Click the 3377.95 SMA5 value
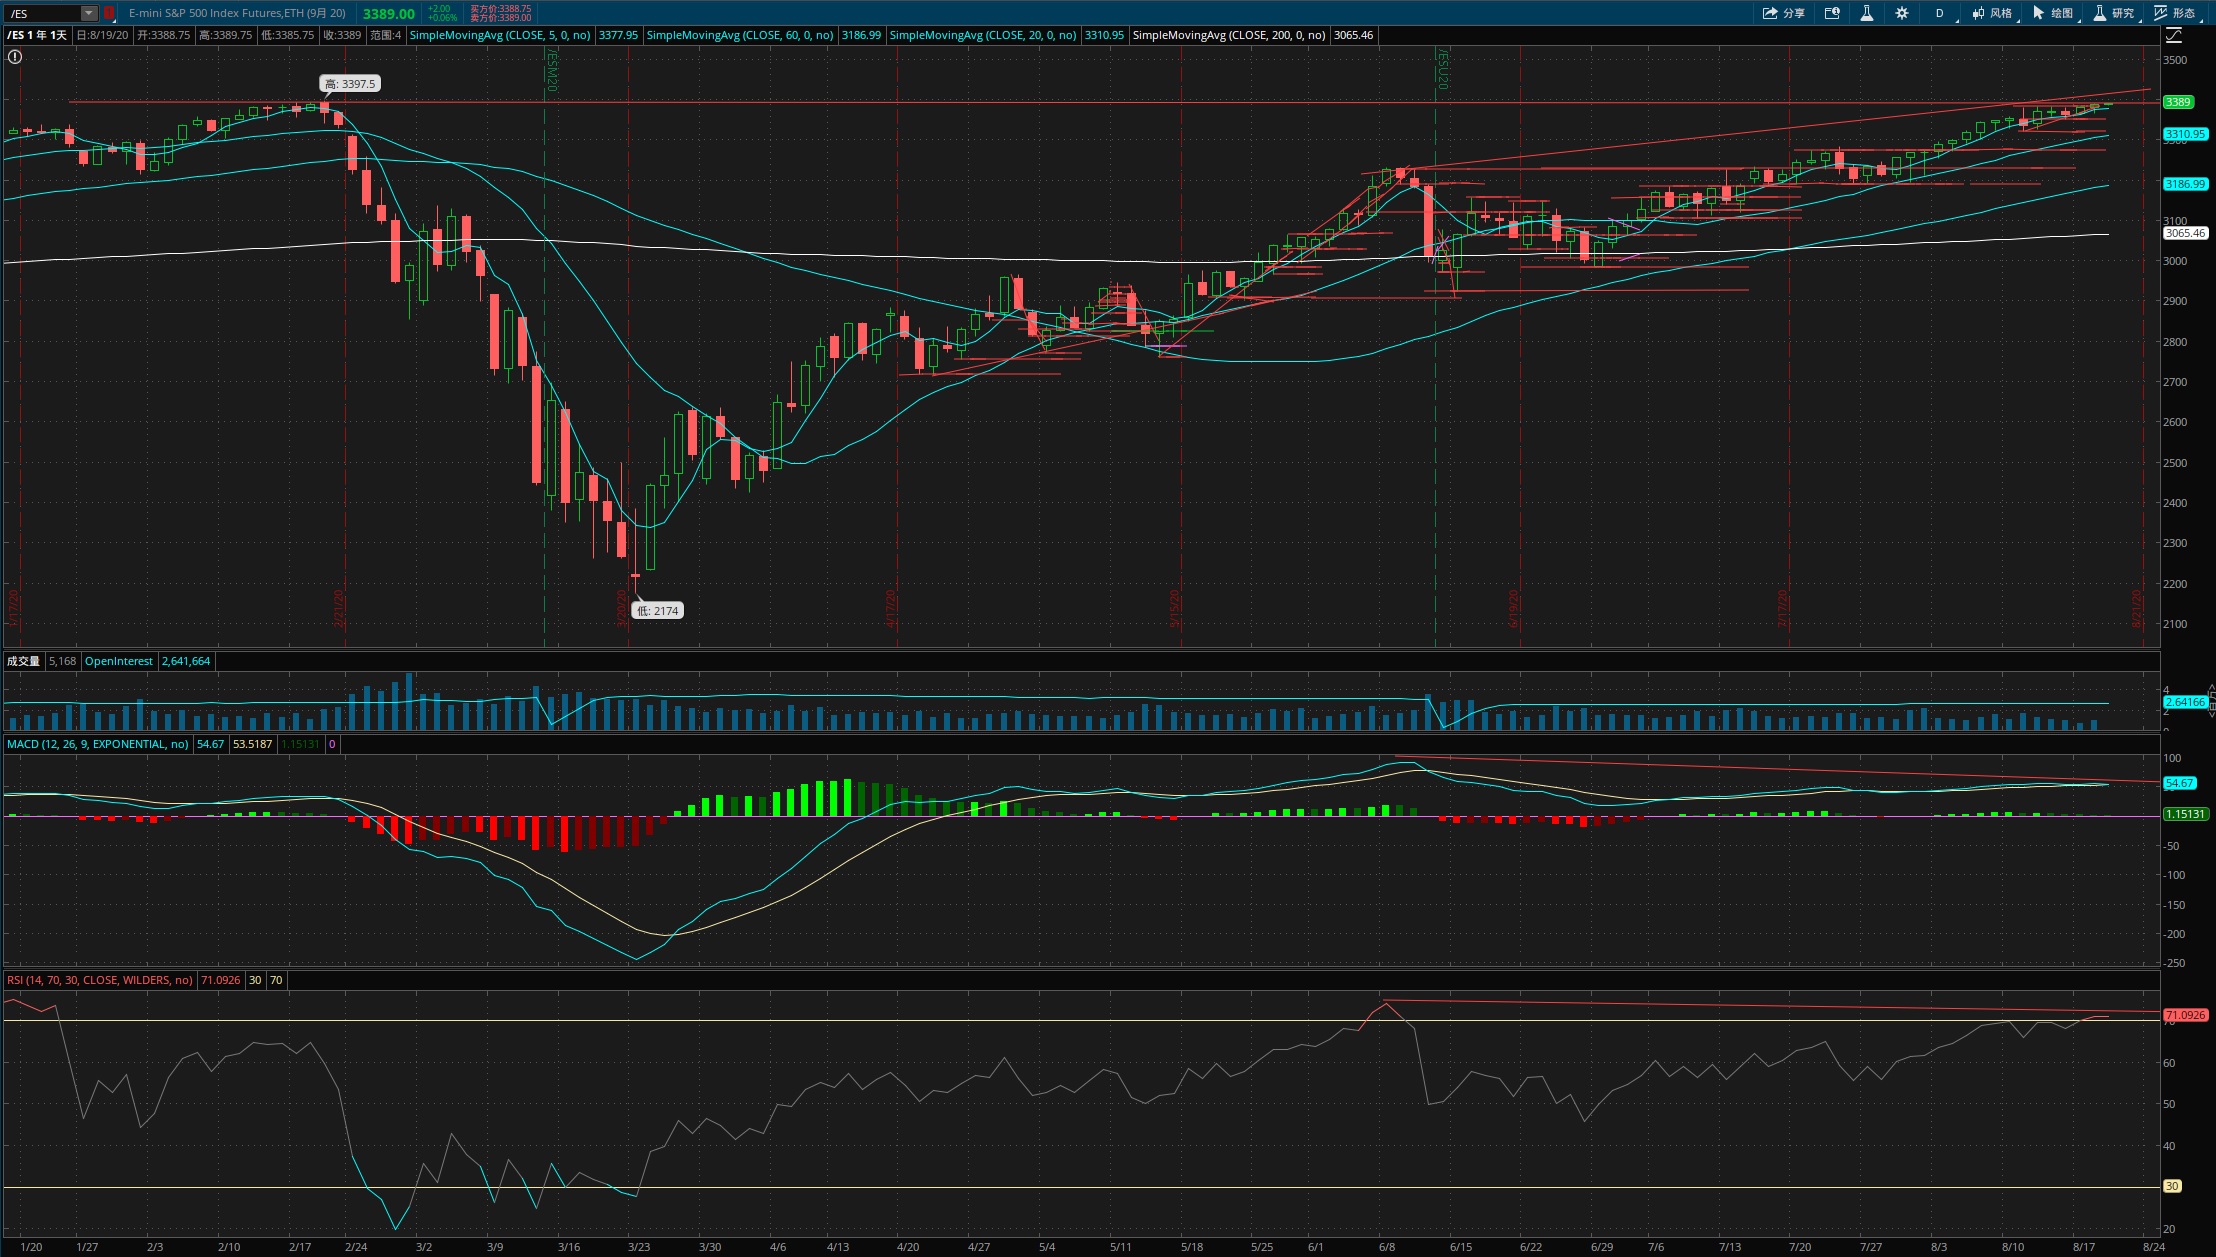2216x1257 pixels. [x=618, y=35]
